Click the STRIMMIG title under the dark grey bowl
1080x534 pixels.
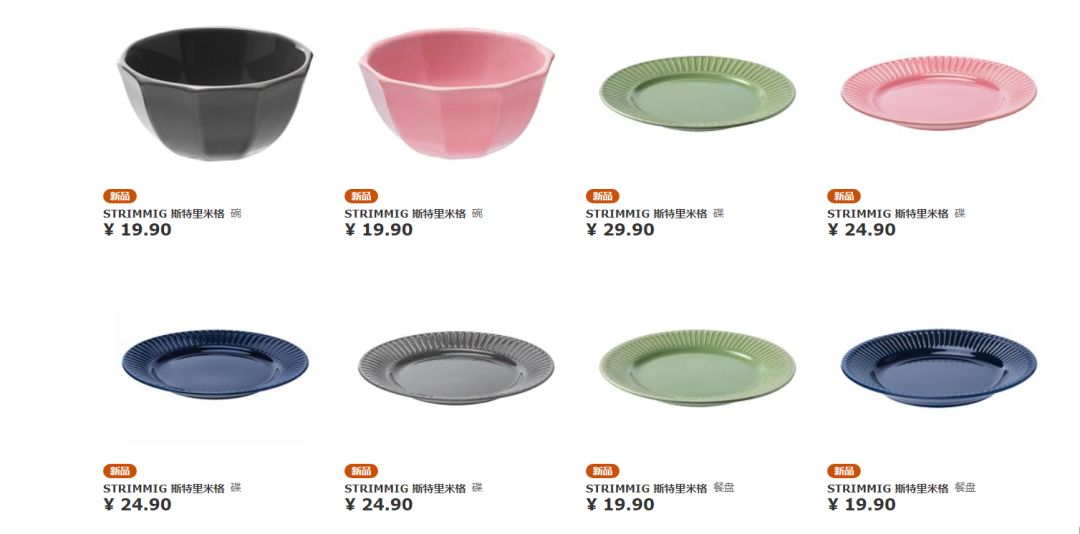pos(172,214)
